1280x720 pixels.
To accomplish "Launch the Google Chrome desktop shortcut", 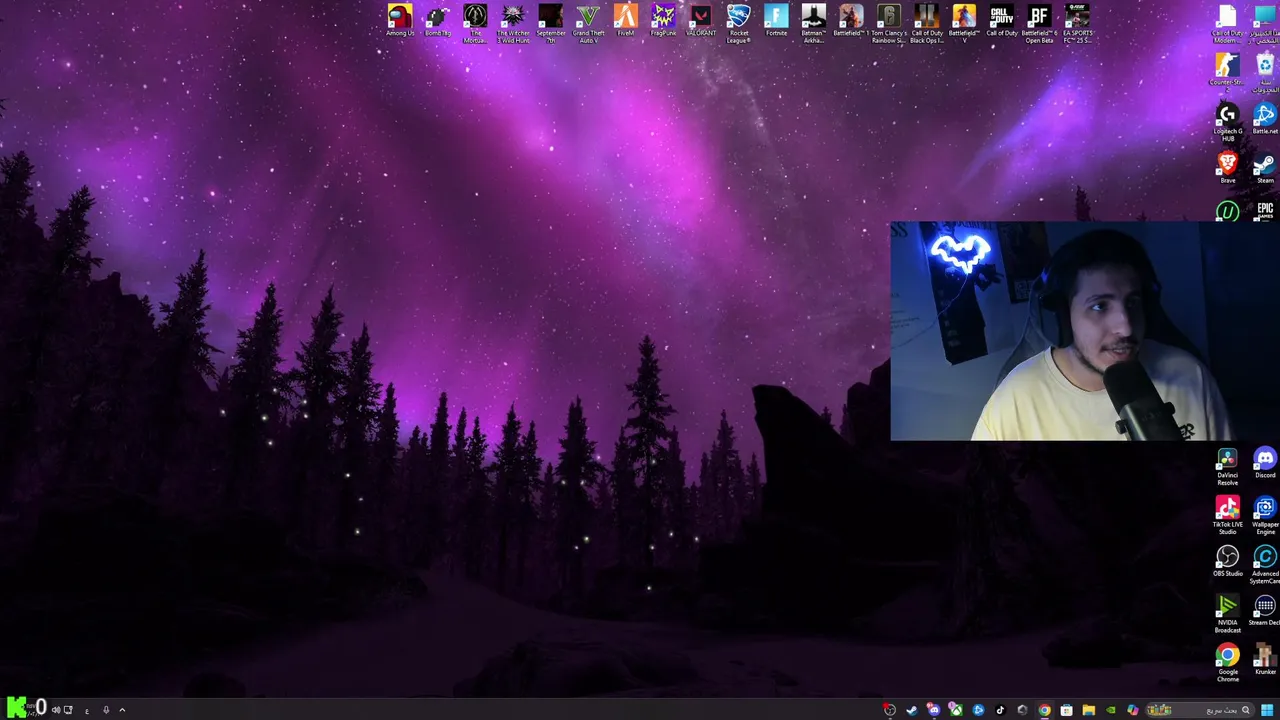I will click(1227, 663).
